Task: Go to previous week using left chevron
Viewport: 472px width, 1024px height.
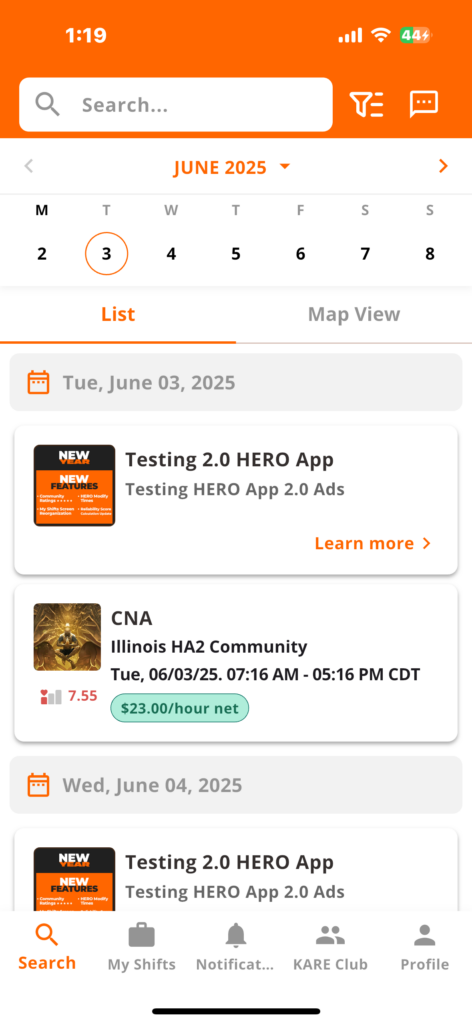Action: 28,166
